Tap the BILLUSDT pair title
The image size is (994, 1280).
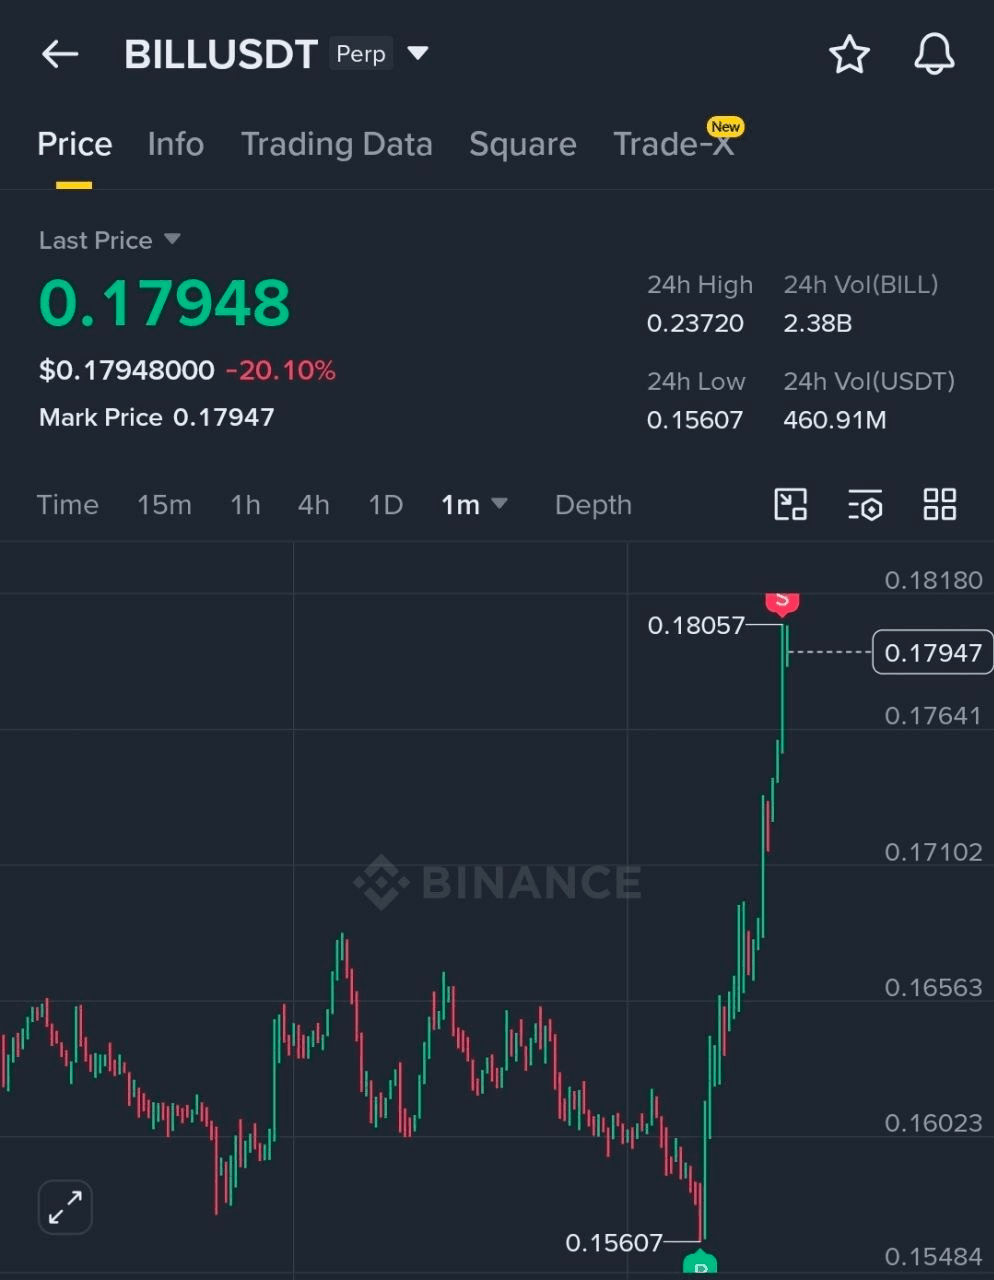tap(221, 54)
